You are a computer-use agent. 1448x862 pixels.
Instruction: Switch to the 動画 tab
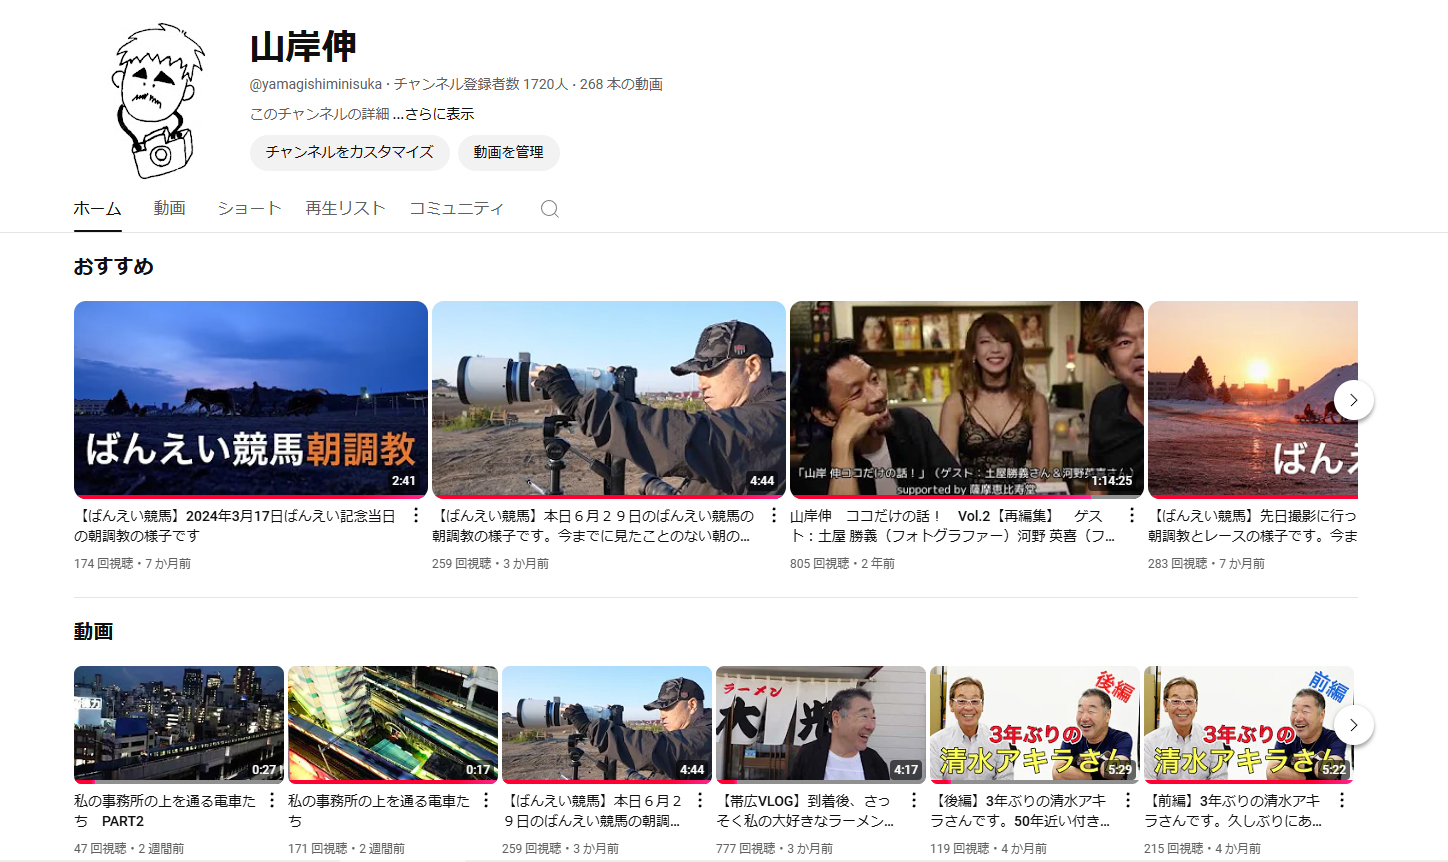[x=169, y=208]
